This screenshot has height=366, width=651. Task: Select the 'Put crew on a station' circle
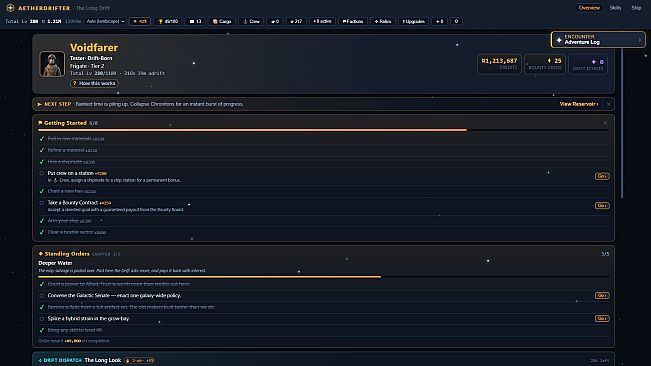tap(42, 173)
